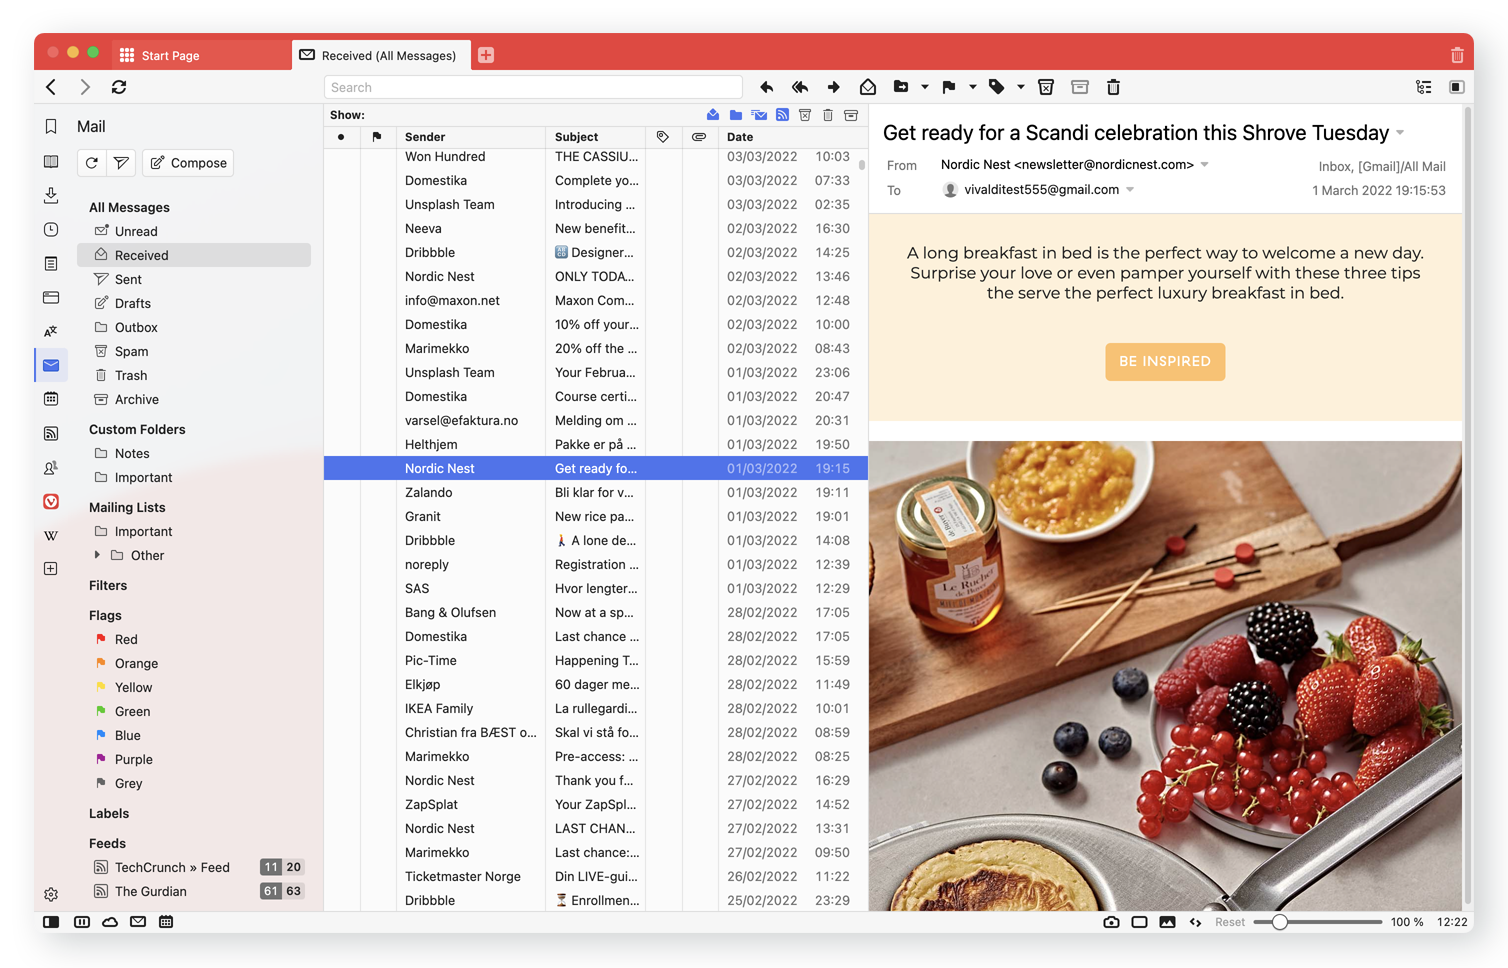Image resolution: width=1508 pixels, height=968 pixels.
Task: Click the BE INSPIRED button in email
Action: (x=1164, y=361)
